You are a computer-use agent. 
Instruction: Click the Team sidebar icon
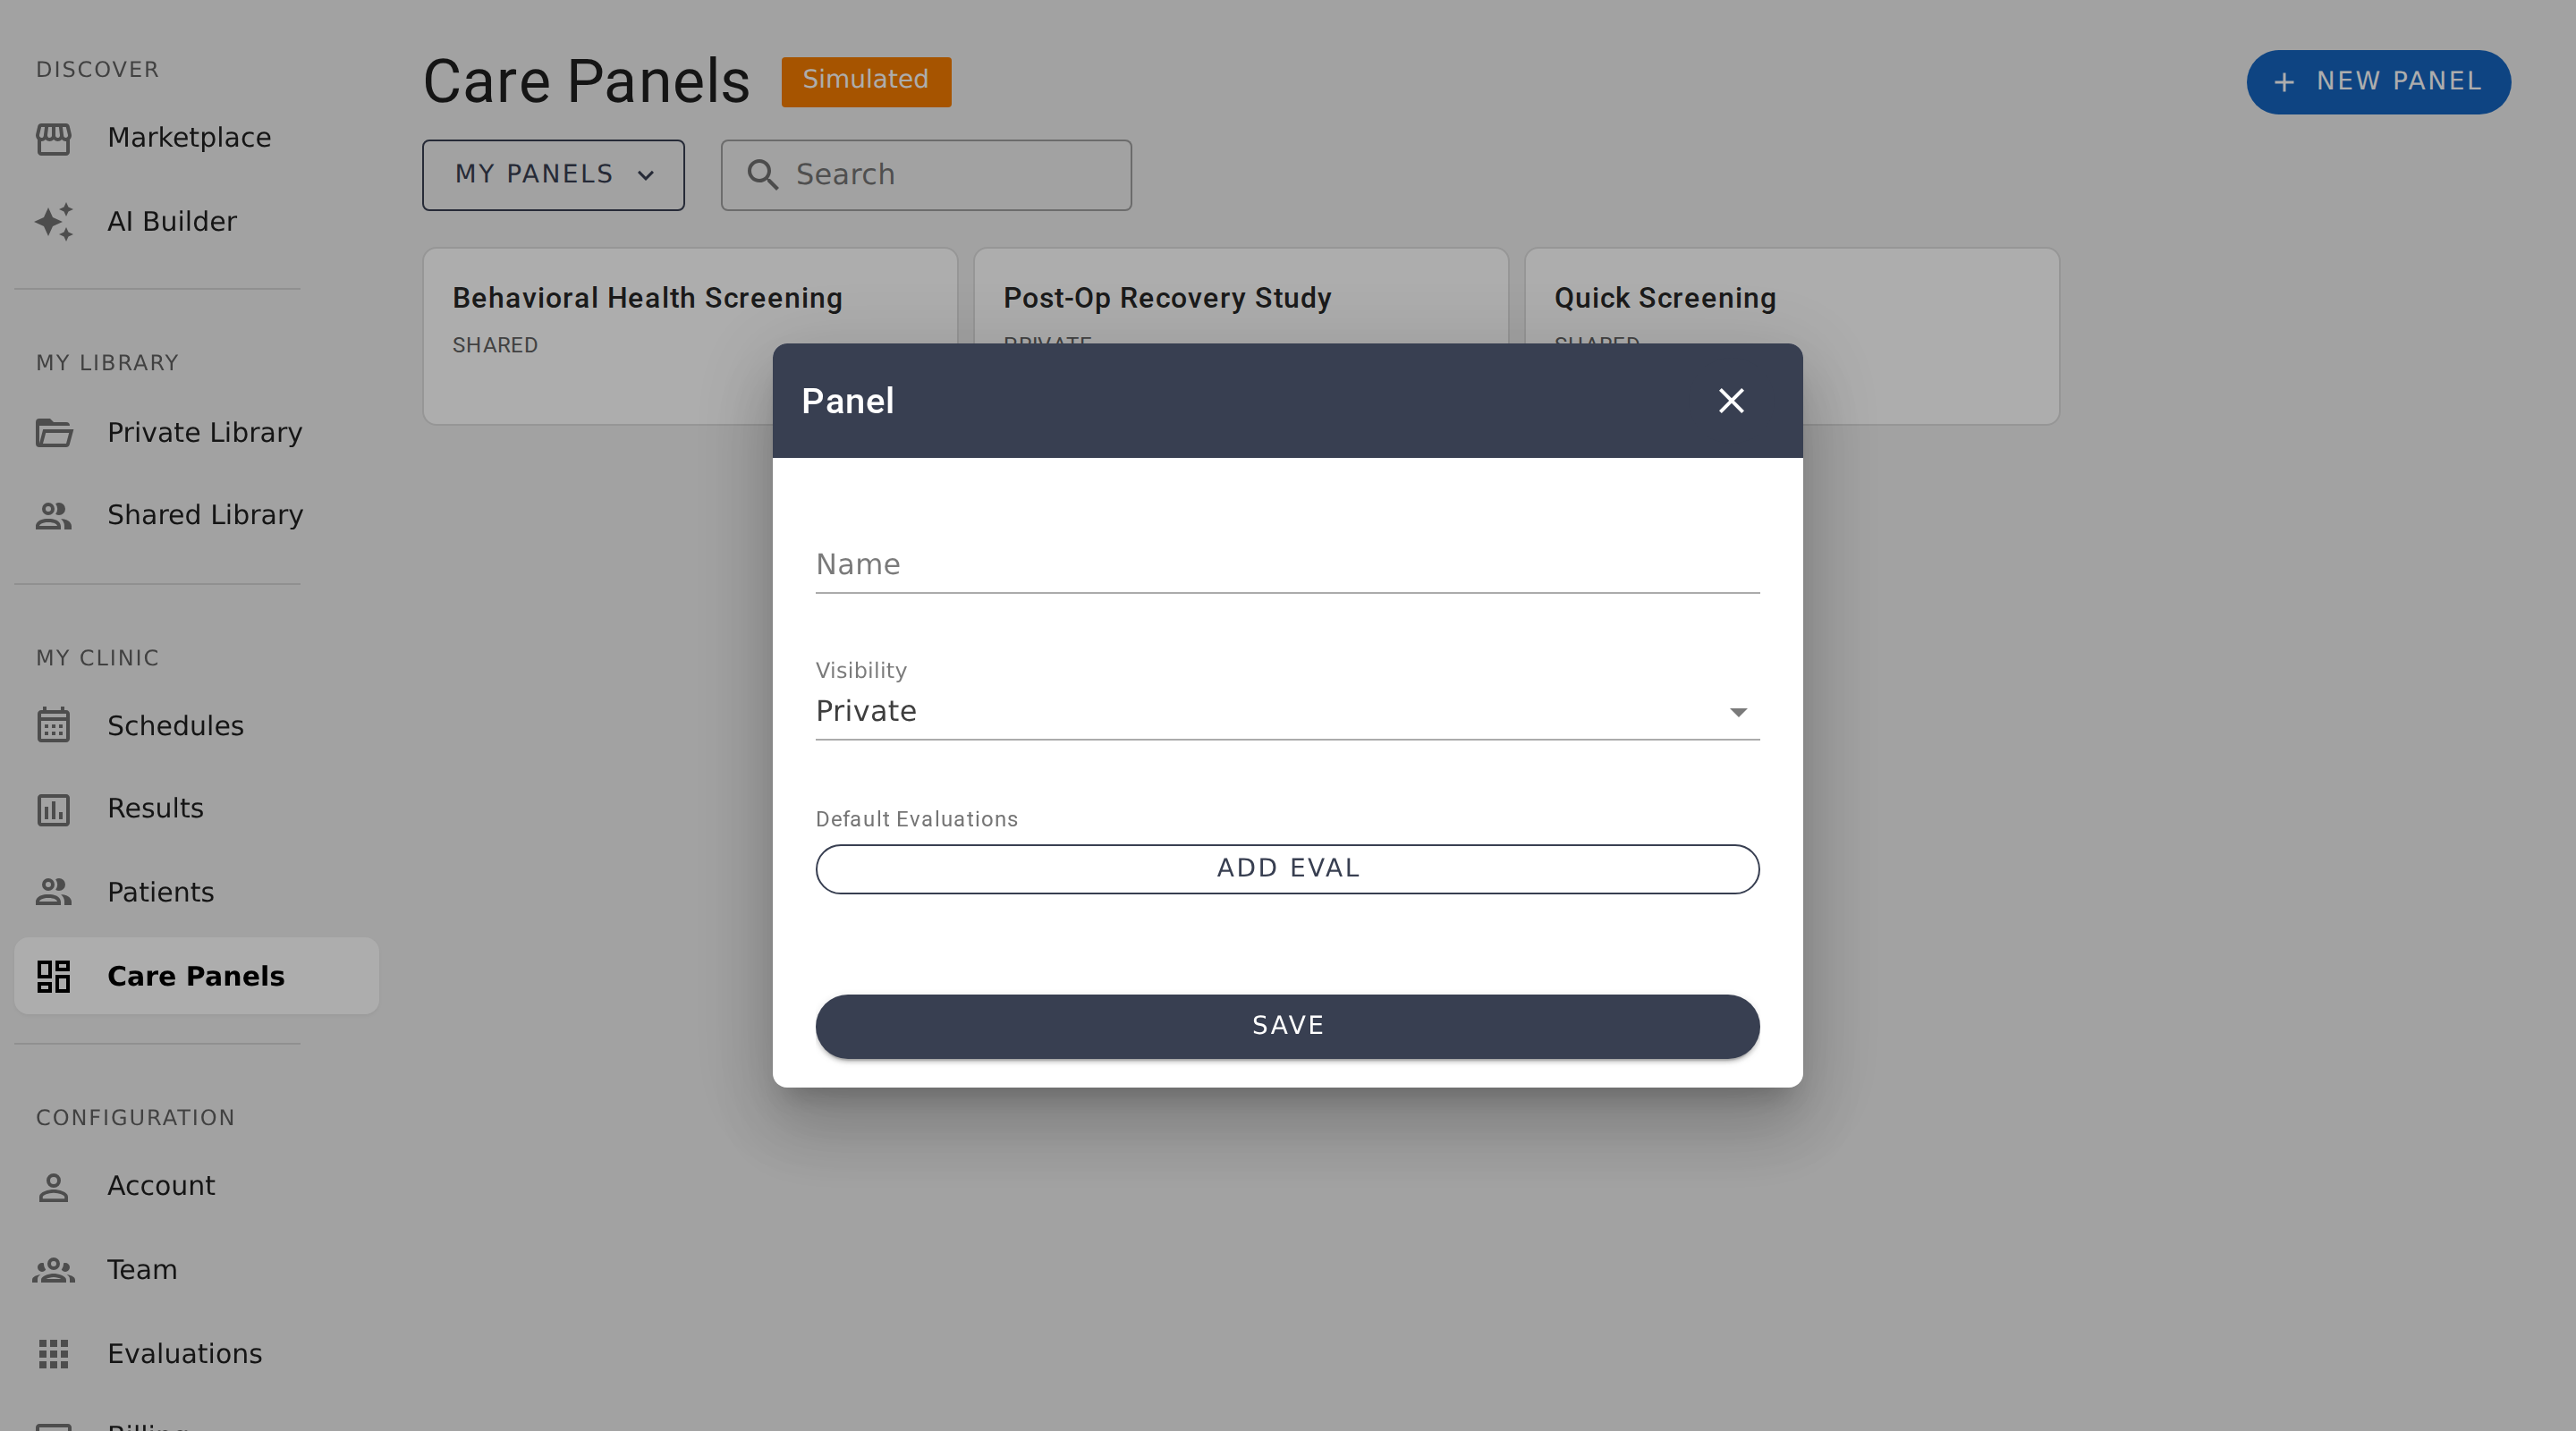click(x=54, y=1270)
